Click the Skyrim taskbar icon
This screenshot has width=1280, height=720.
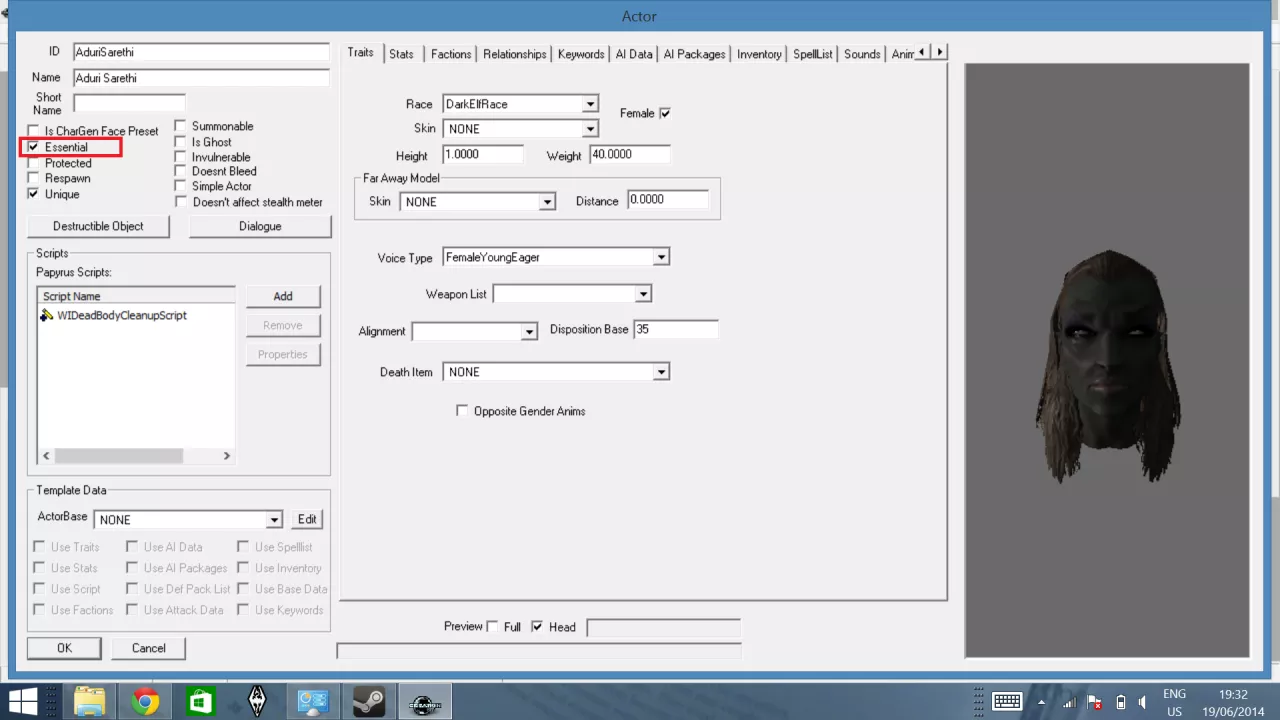tap(257, 701)
